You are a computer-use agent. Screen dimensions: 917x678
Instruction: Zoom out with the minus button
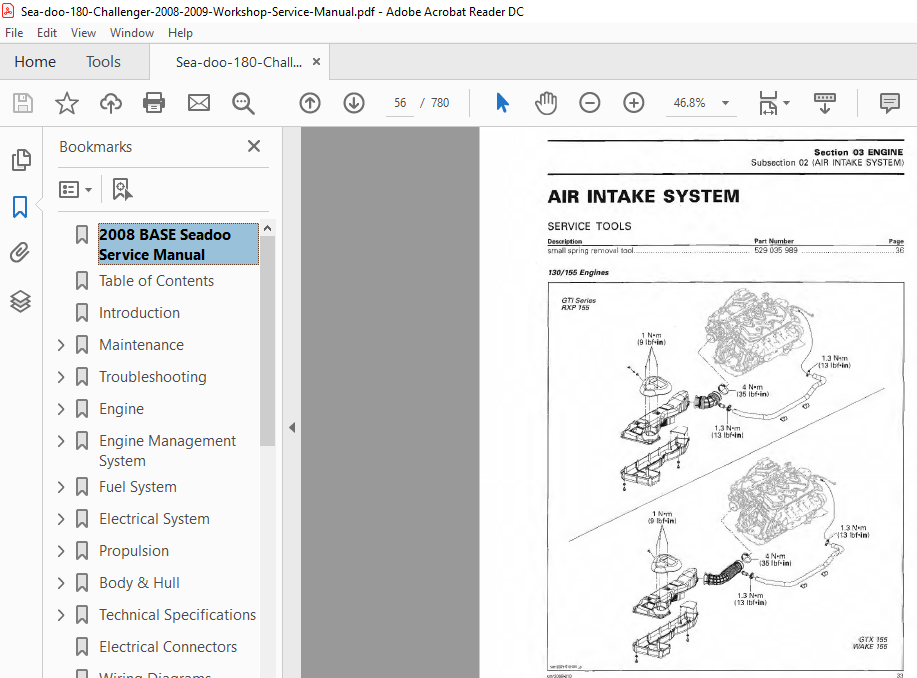pos(590,103)
